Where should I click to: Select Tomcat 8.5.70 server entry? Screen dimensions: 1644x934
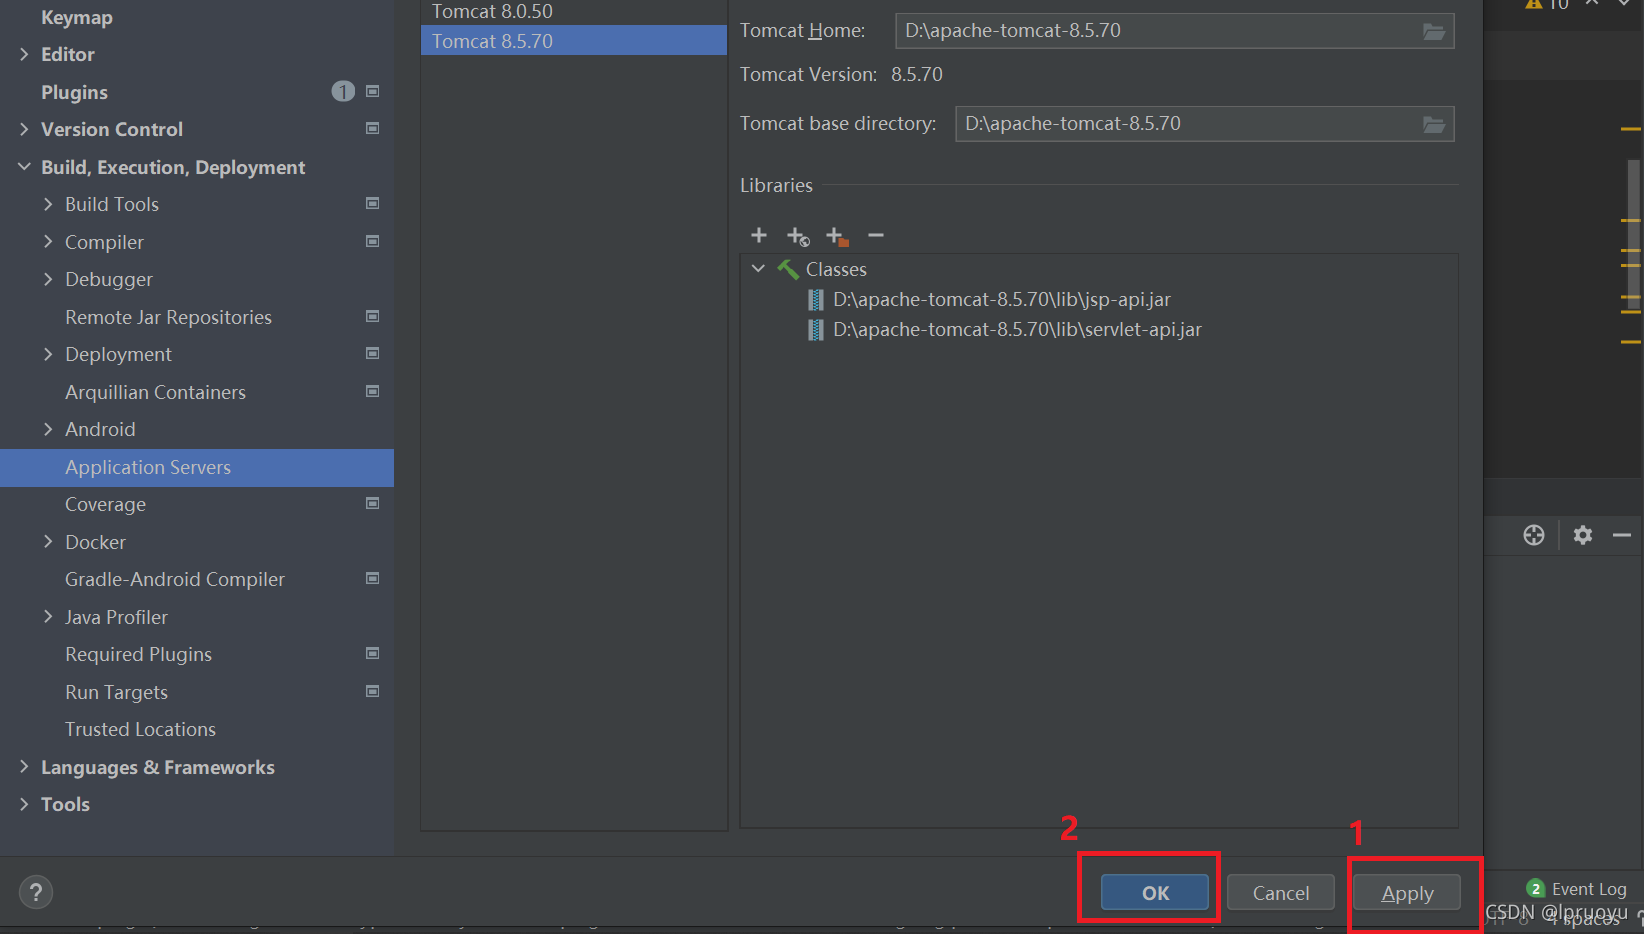(x=574, y=41)
